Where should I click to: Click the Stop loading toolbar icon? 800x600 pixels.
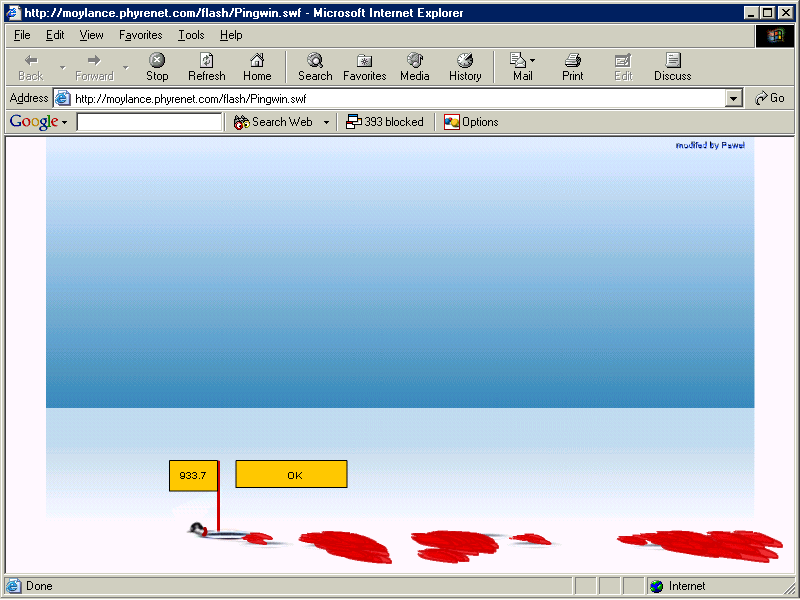pyautogui.click(x=157, y=67)
